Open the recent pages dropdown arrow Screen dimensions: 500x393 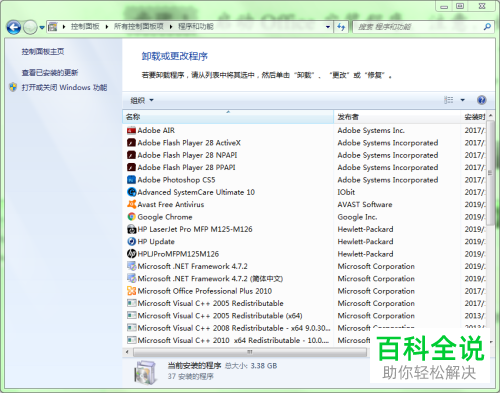click(x=42, y=27)
